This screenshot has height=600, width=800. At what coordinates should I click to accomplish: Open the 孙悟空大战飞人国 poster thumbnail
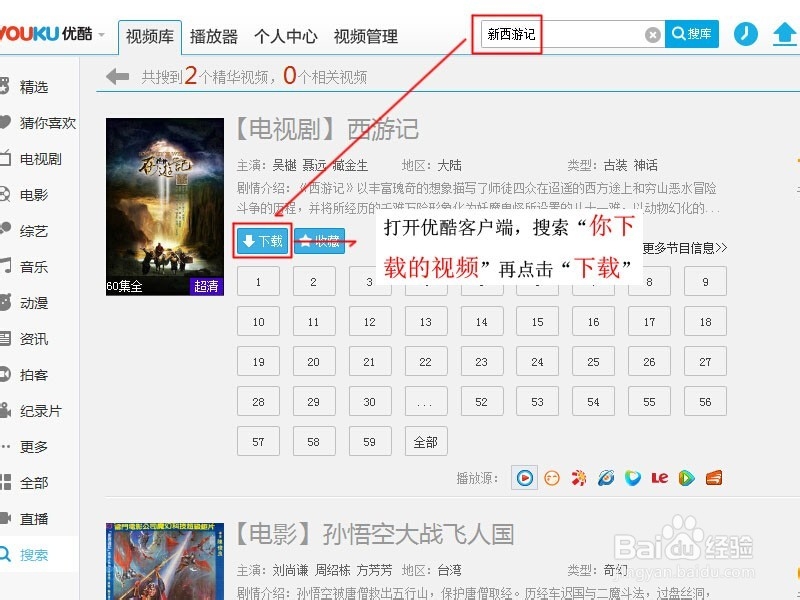coord(165,561)
